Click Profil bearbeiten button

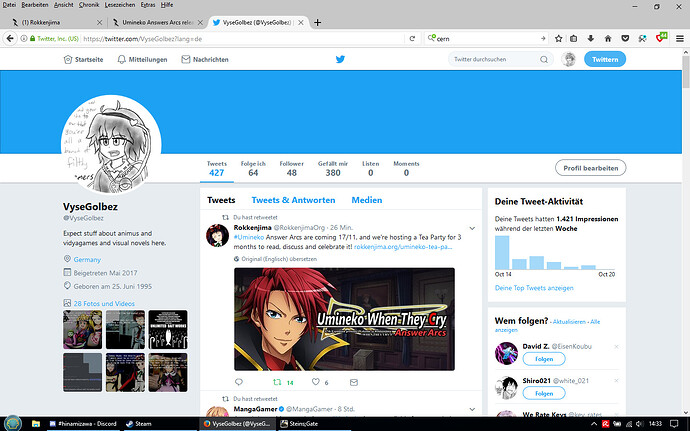coord(591,168)
